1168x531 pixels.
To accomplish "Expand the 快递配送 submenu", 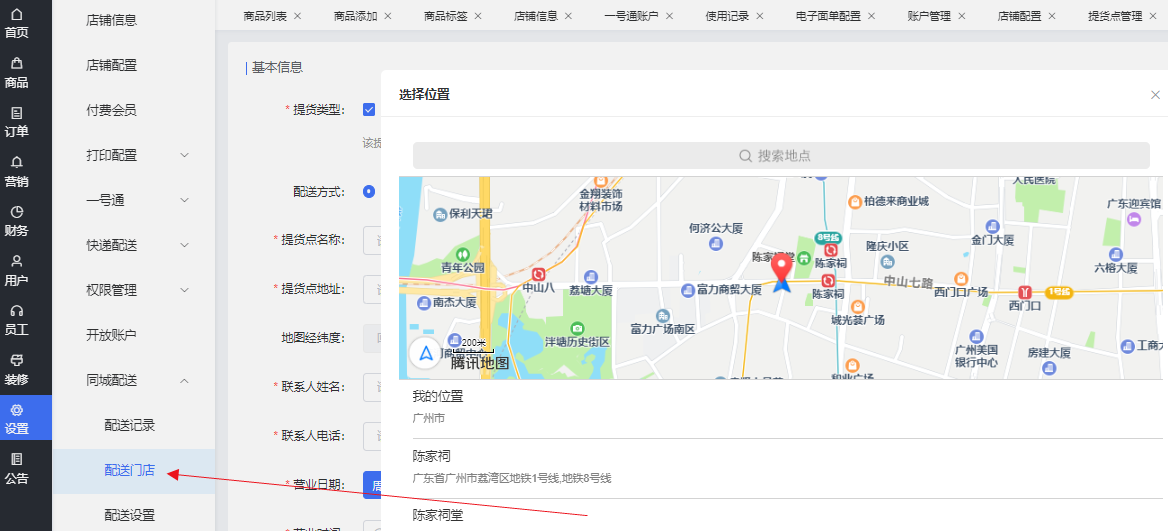I will [x=184, y=245].
